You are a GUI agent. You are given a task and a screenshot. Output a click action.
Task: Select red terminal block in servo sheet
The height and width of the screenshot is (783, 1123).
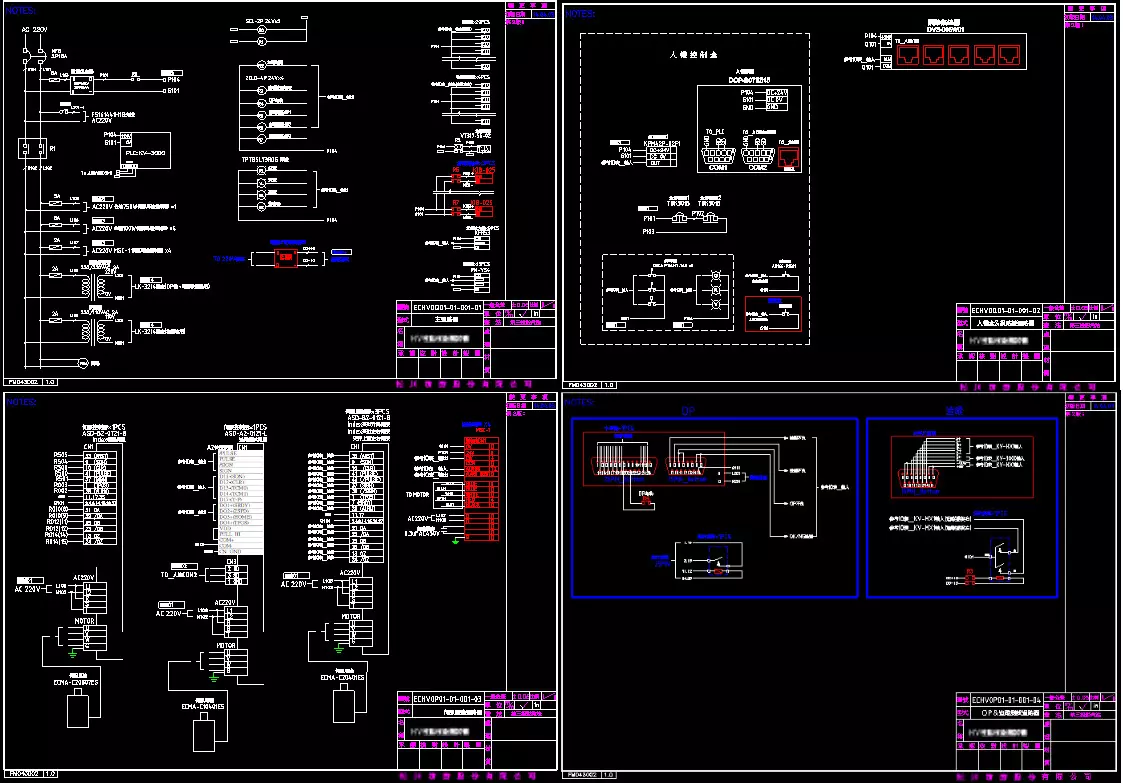483,490
